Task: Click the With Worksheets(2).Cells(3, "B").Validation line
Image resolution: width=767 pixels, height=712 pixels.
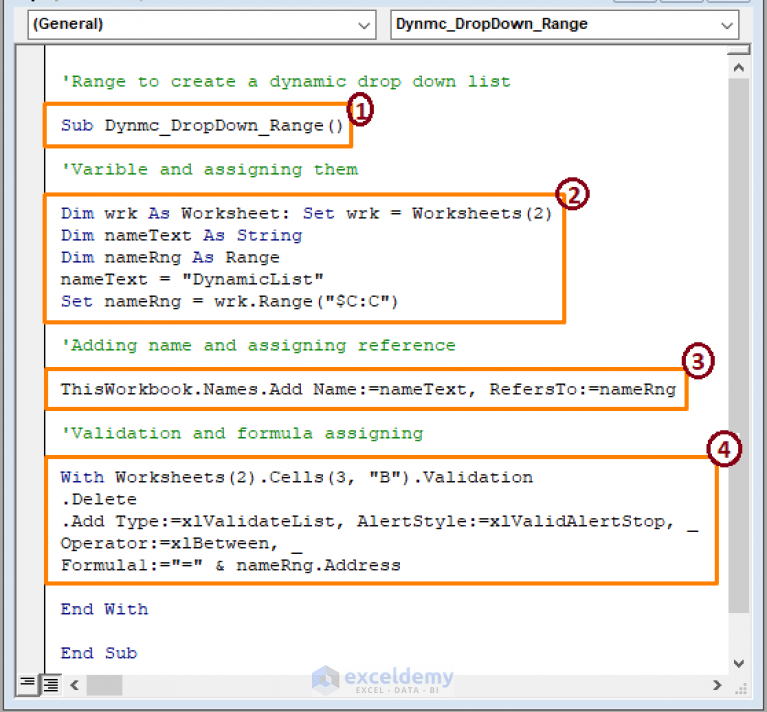Action: (x=297, y=477)
